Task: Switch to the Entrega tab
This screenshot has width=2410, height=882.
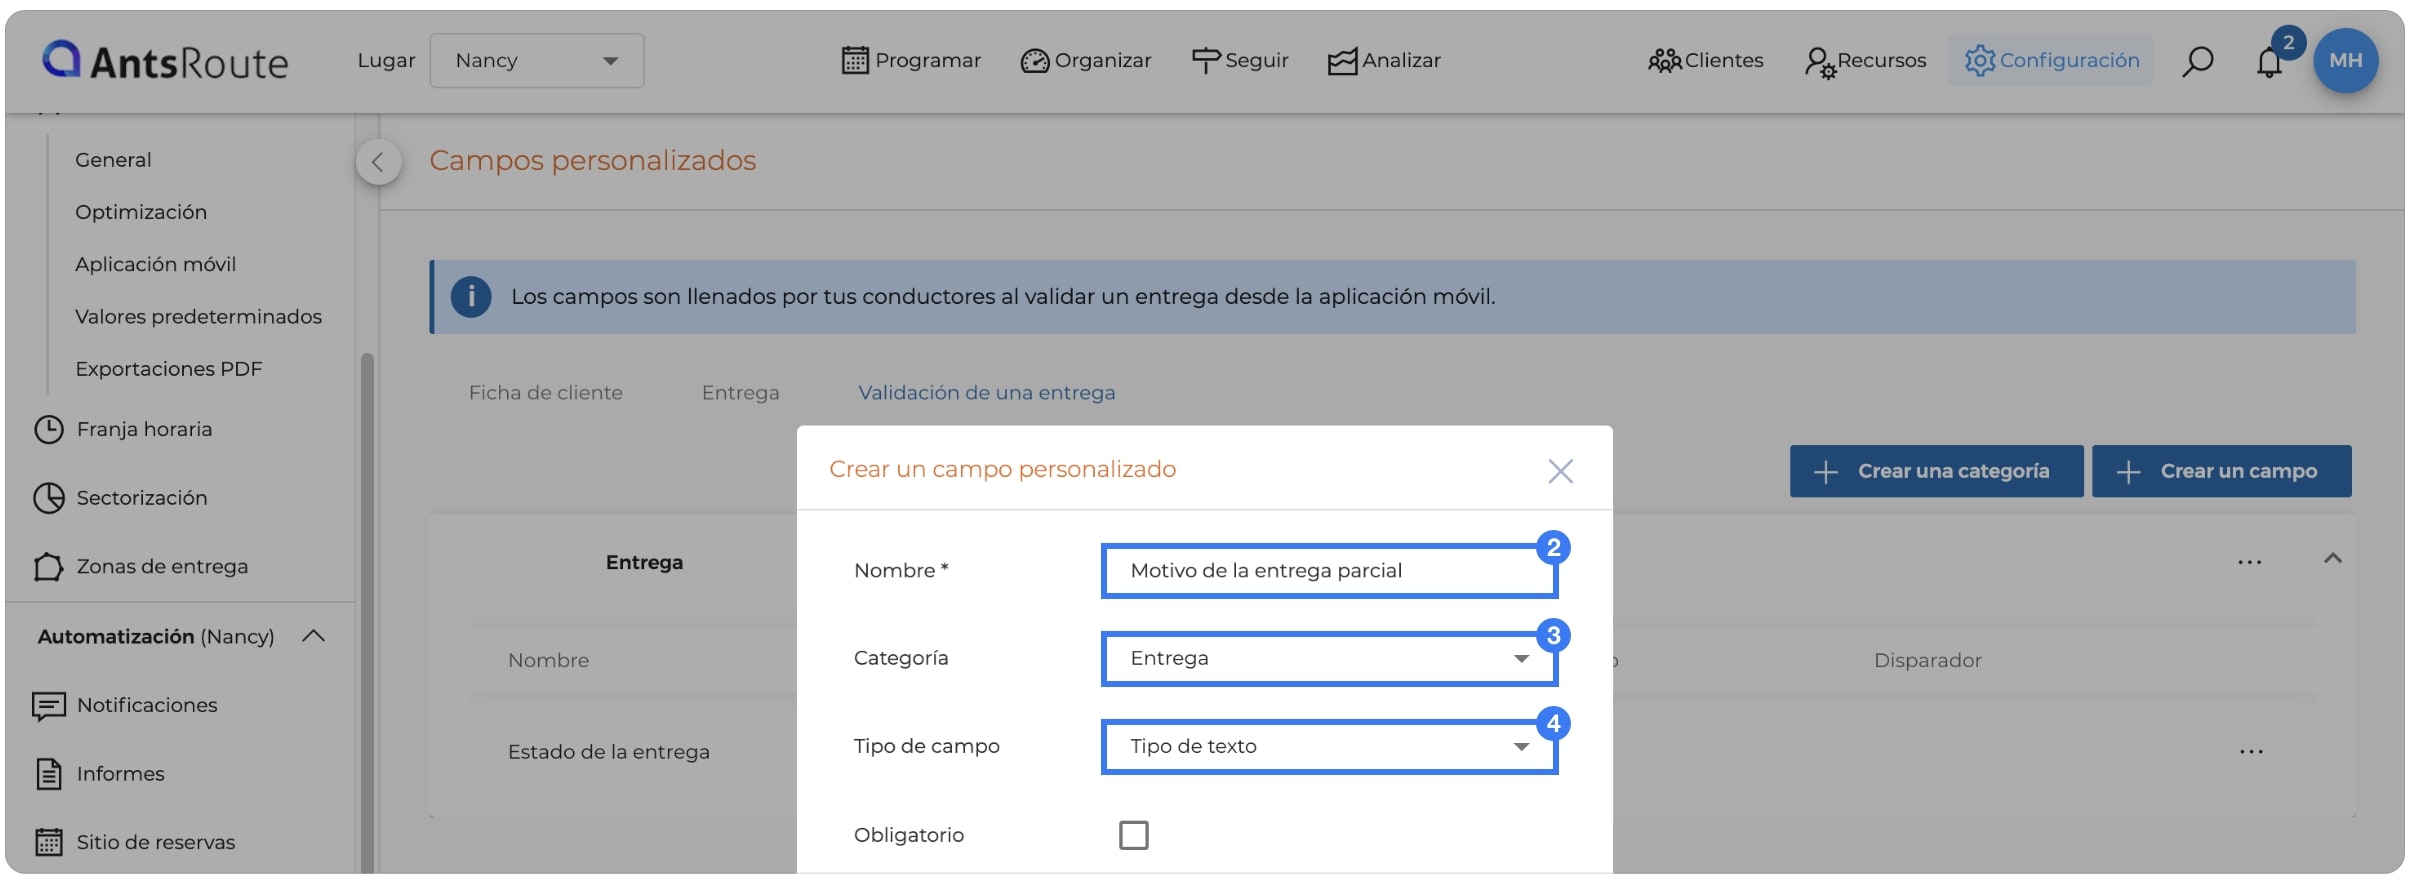Action: point(740,393)
